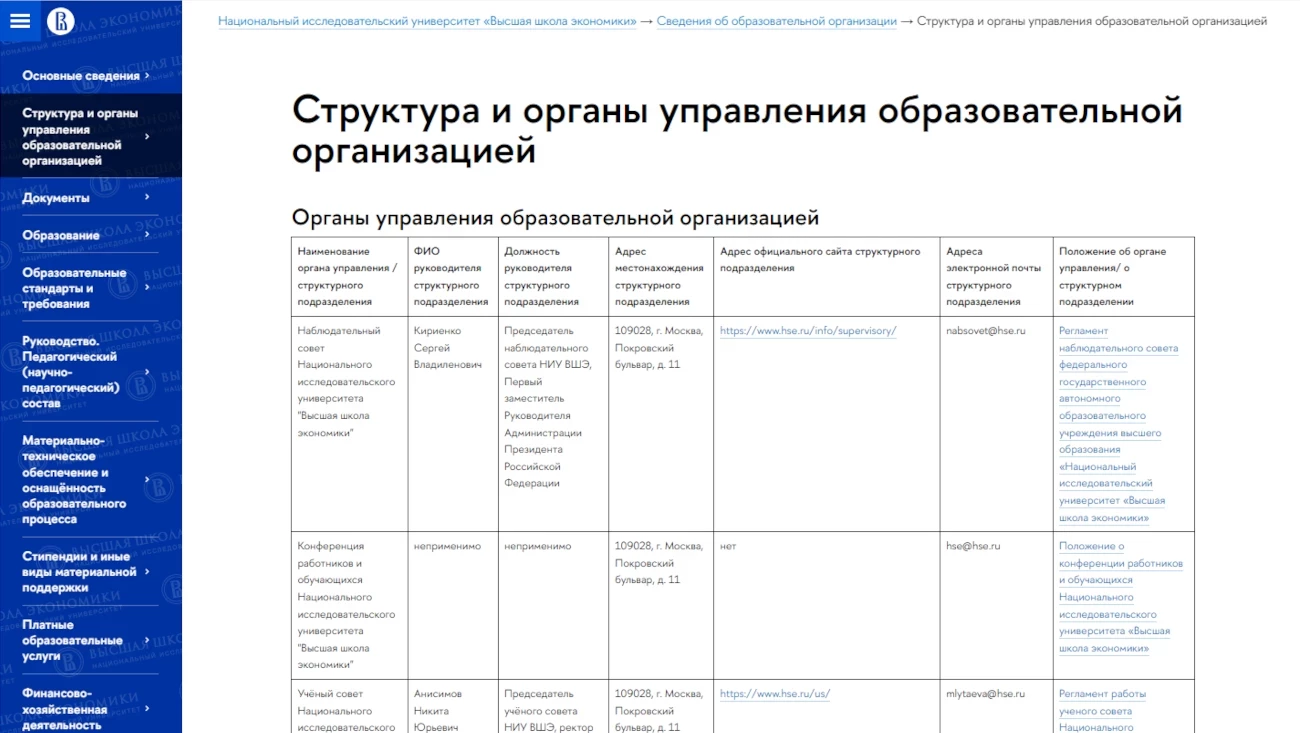Click the Адрес местонахождения column header

(659, 277)
